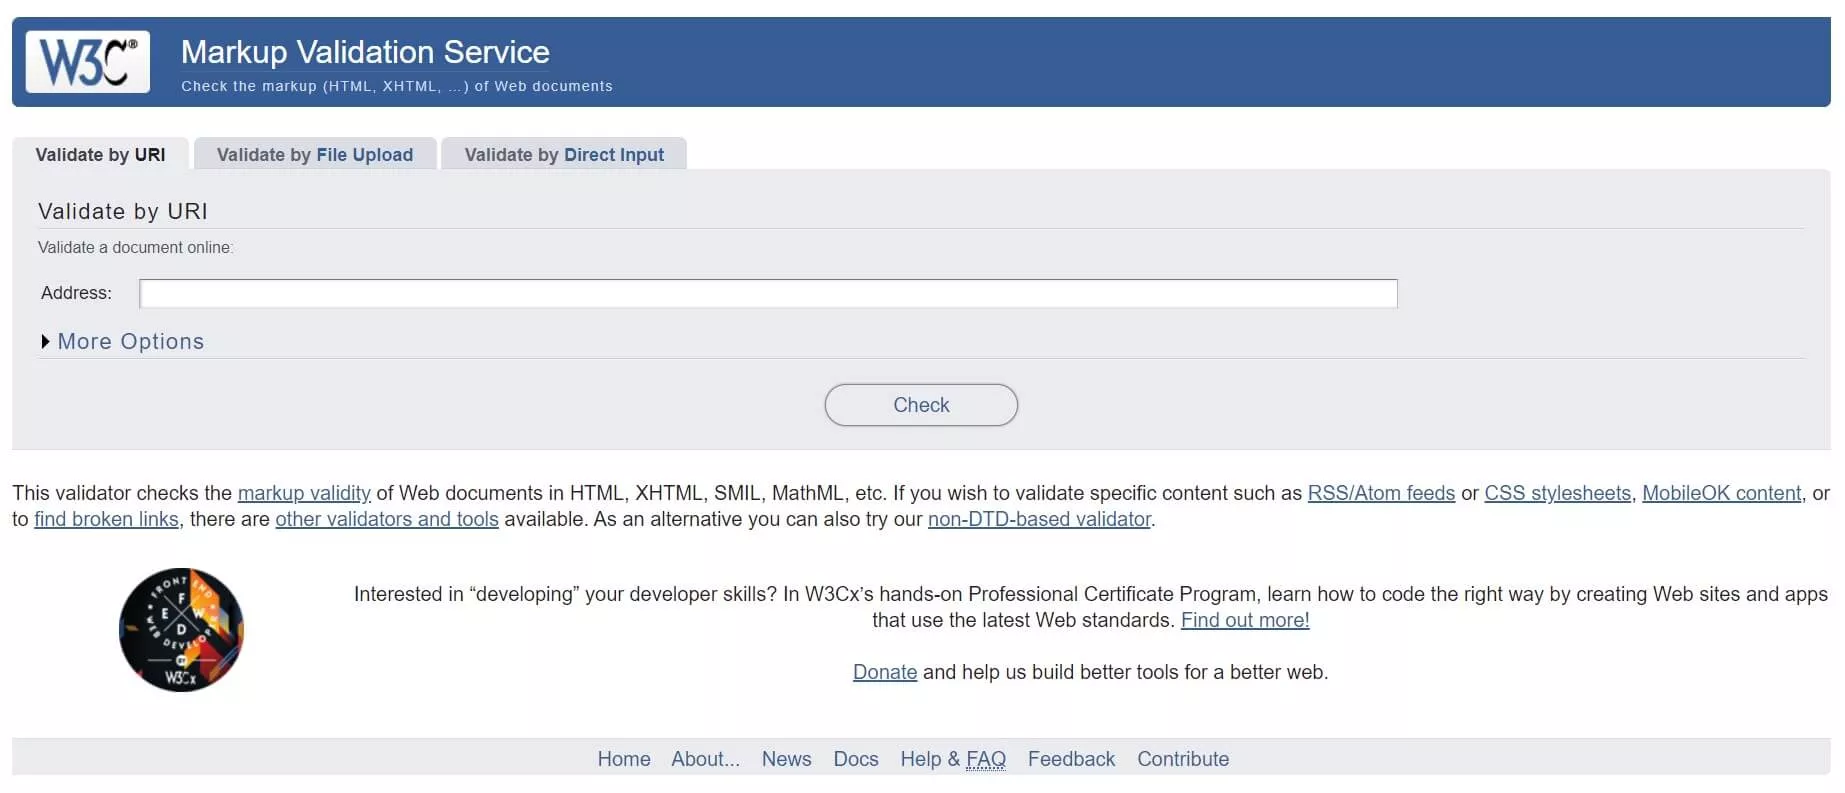
Task: Click the Check button
Action: click(x=921, y=405)
